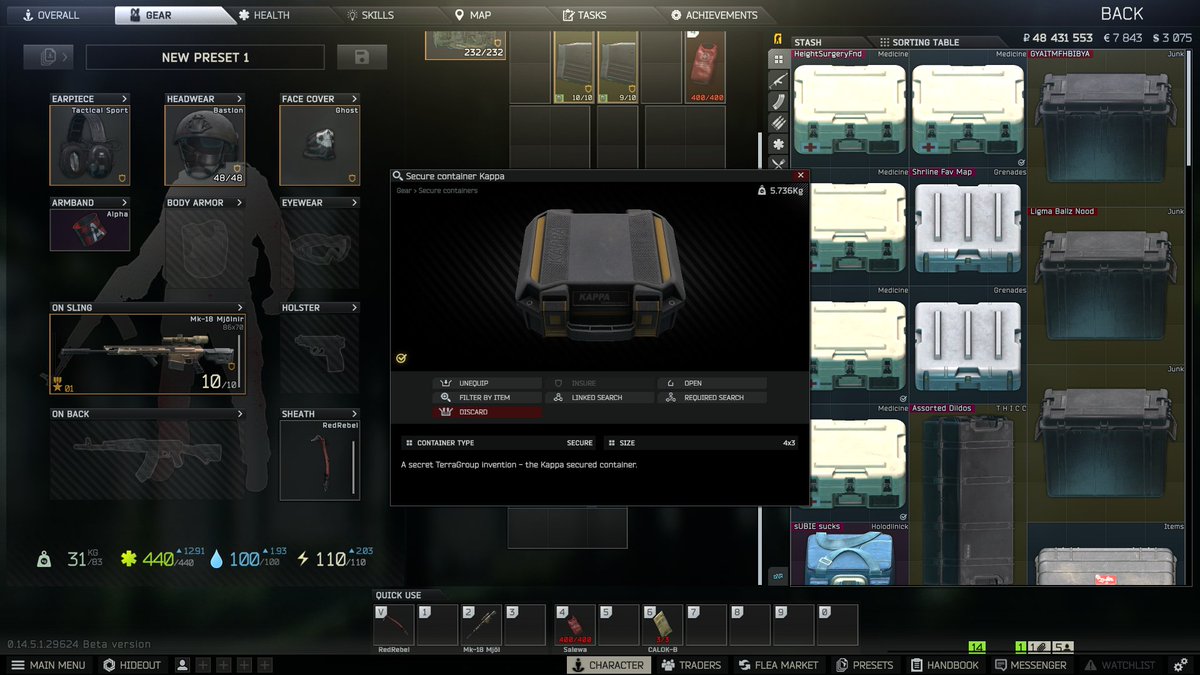
Task: Select the RedRebel item in sheath slot
Action: tap(320, 460)
